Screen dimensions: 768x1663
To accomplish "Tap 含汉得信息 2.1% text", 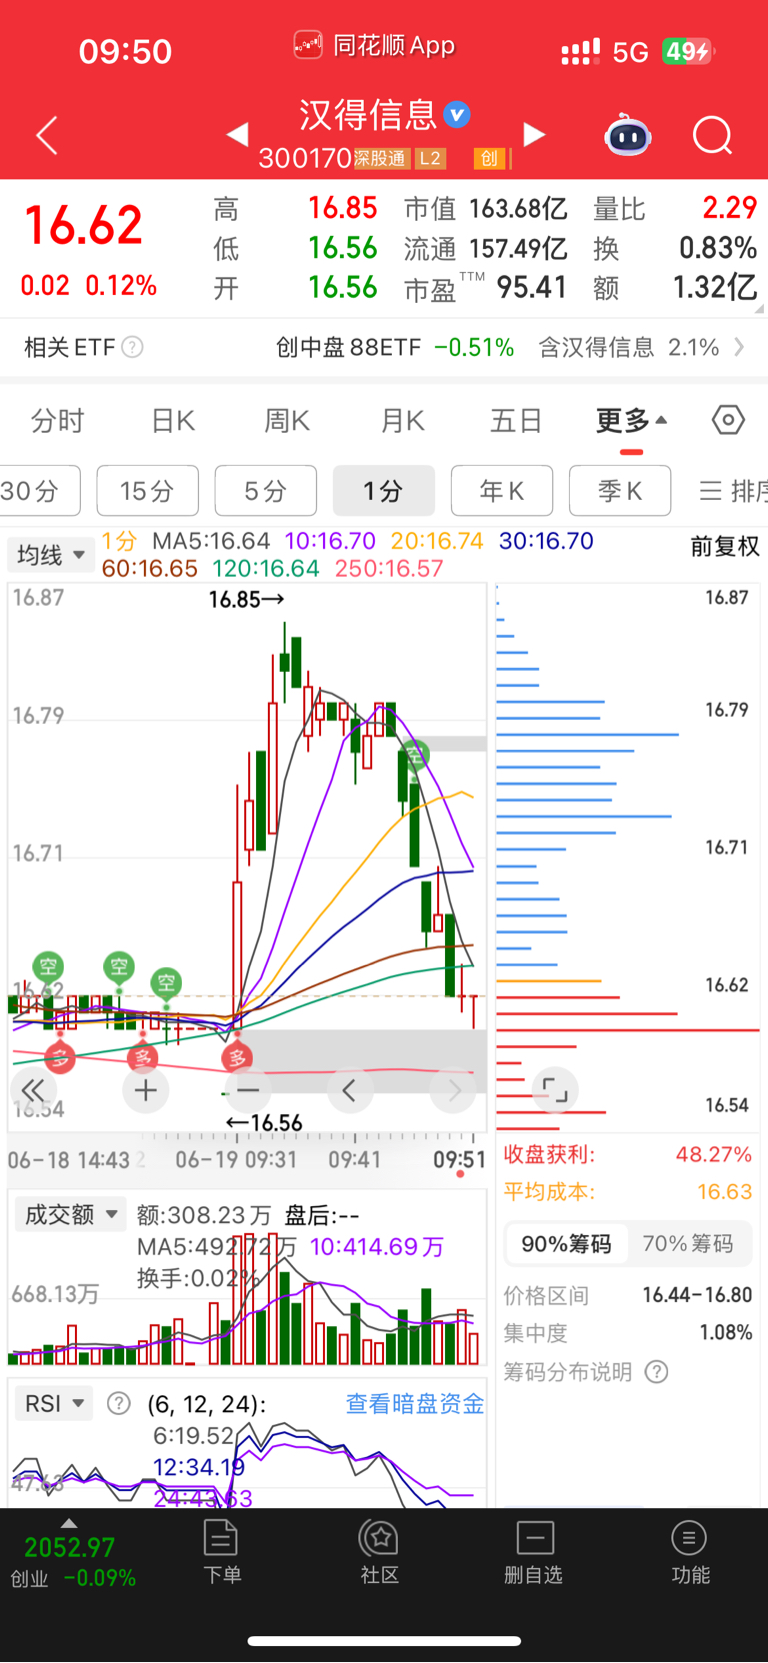I will (x=628, y=347).
